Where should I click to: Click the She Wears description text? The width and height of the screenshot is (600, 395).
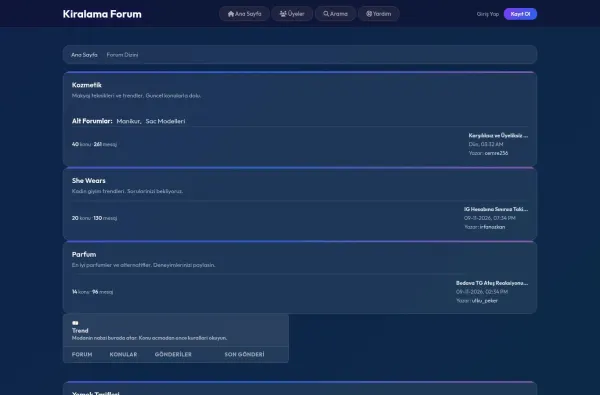(127, 191)
